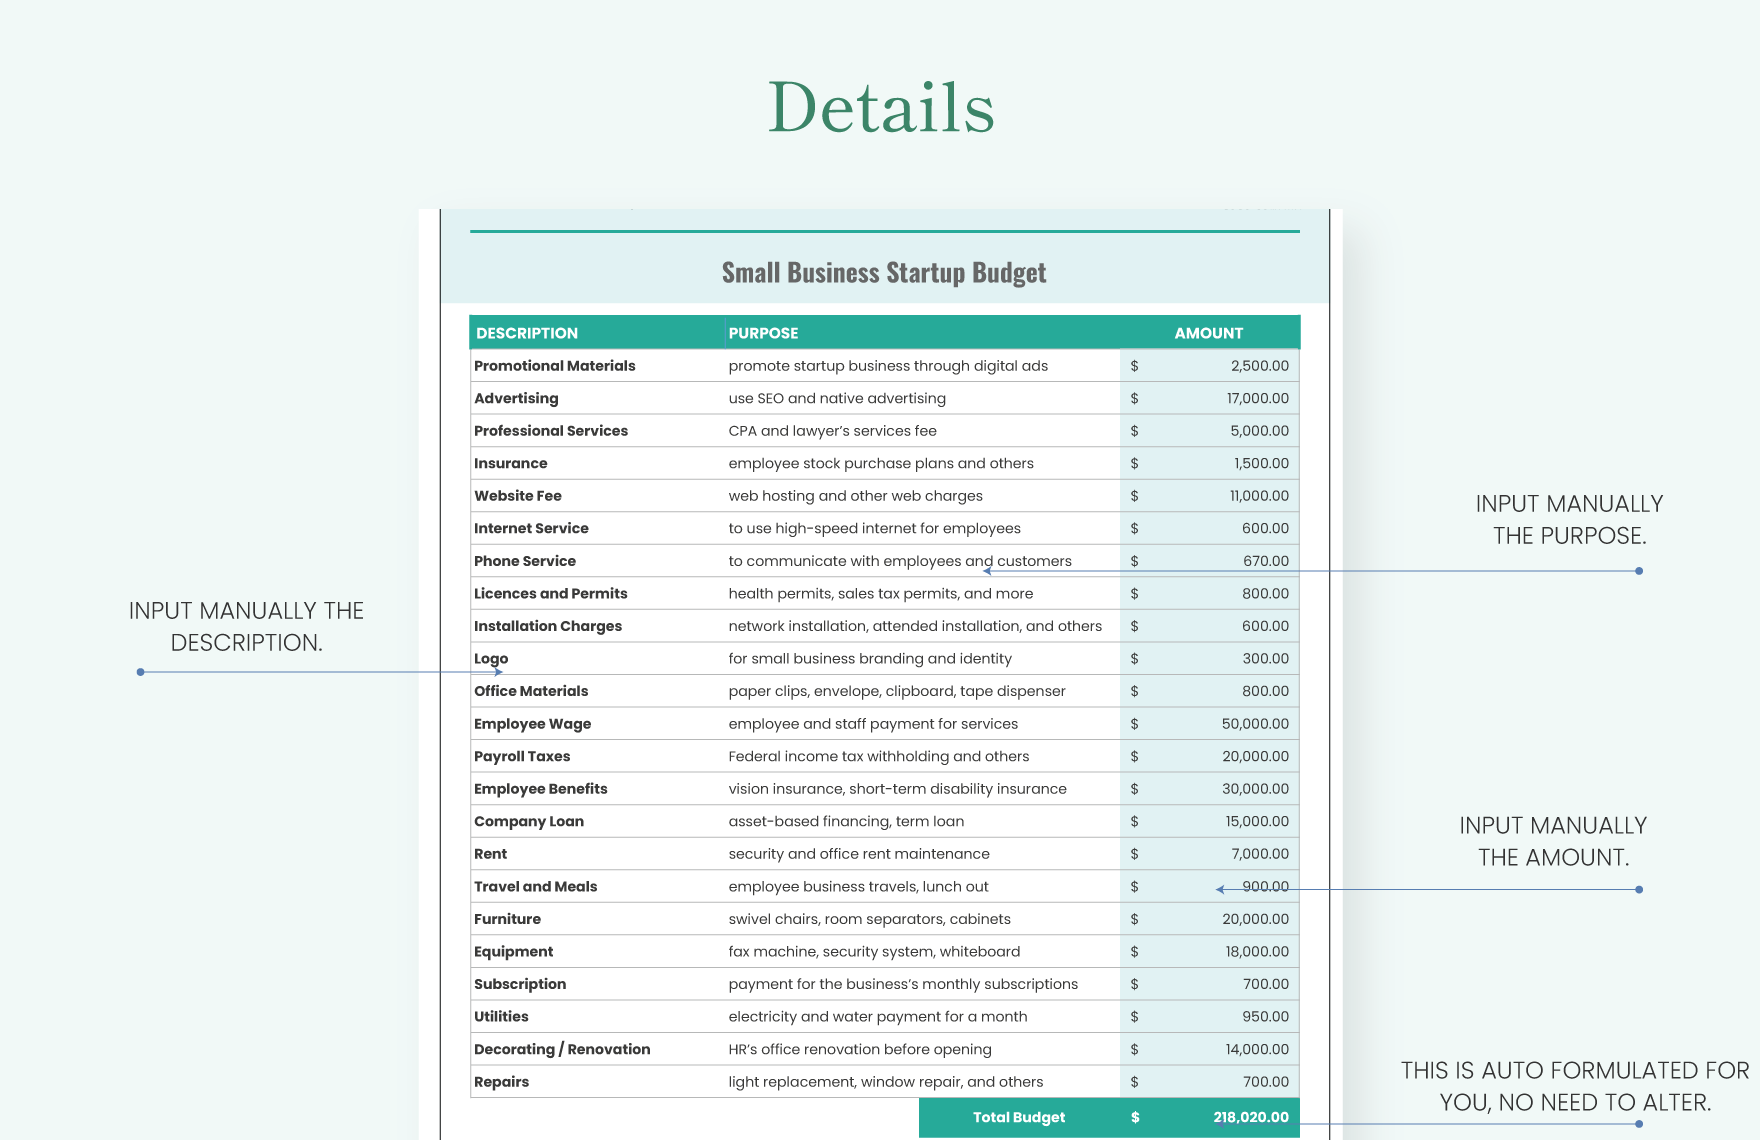Click purpose 'paper clips, envelope, clipboard, tape dispenser'
1760x1140 pixels.
pos(897,691)
